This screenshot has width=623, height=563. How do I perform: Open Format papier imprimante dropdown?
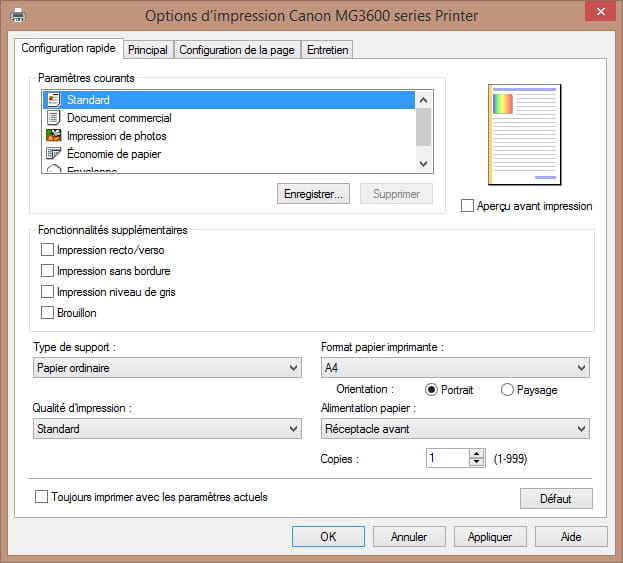pyautogui.click(x=455, y=368)
